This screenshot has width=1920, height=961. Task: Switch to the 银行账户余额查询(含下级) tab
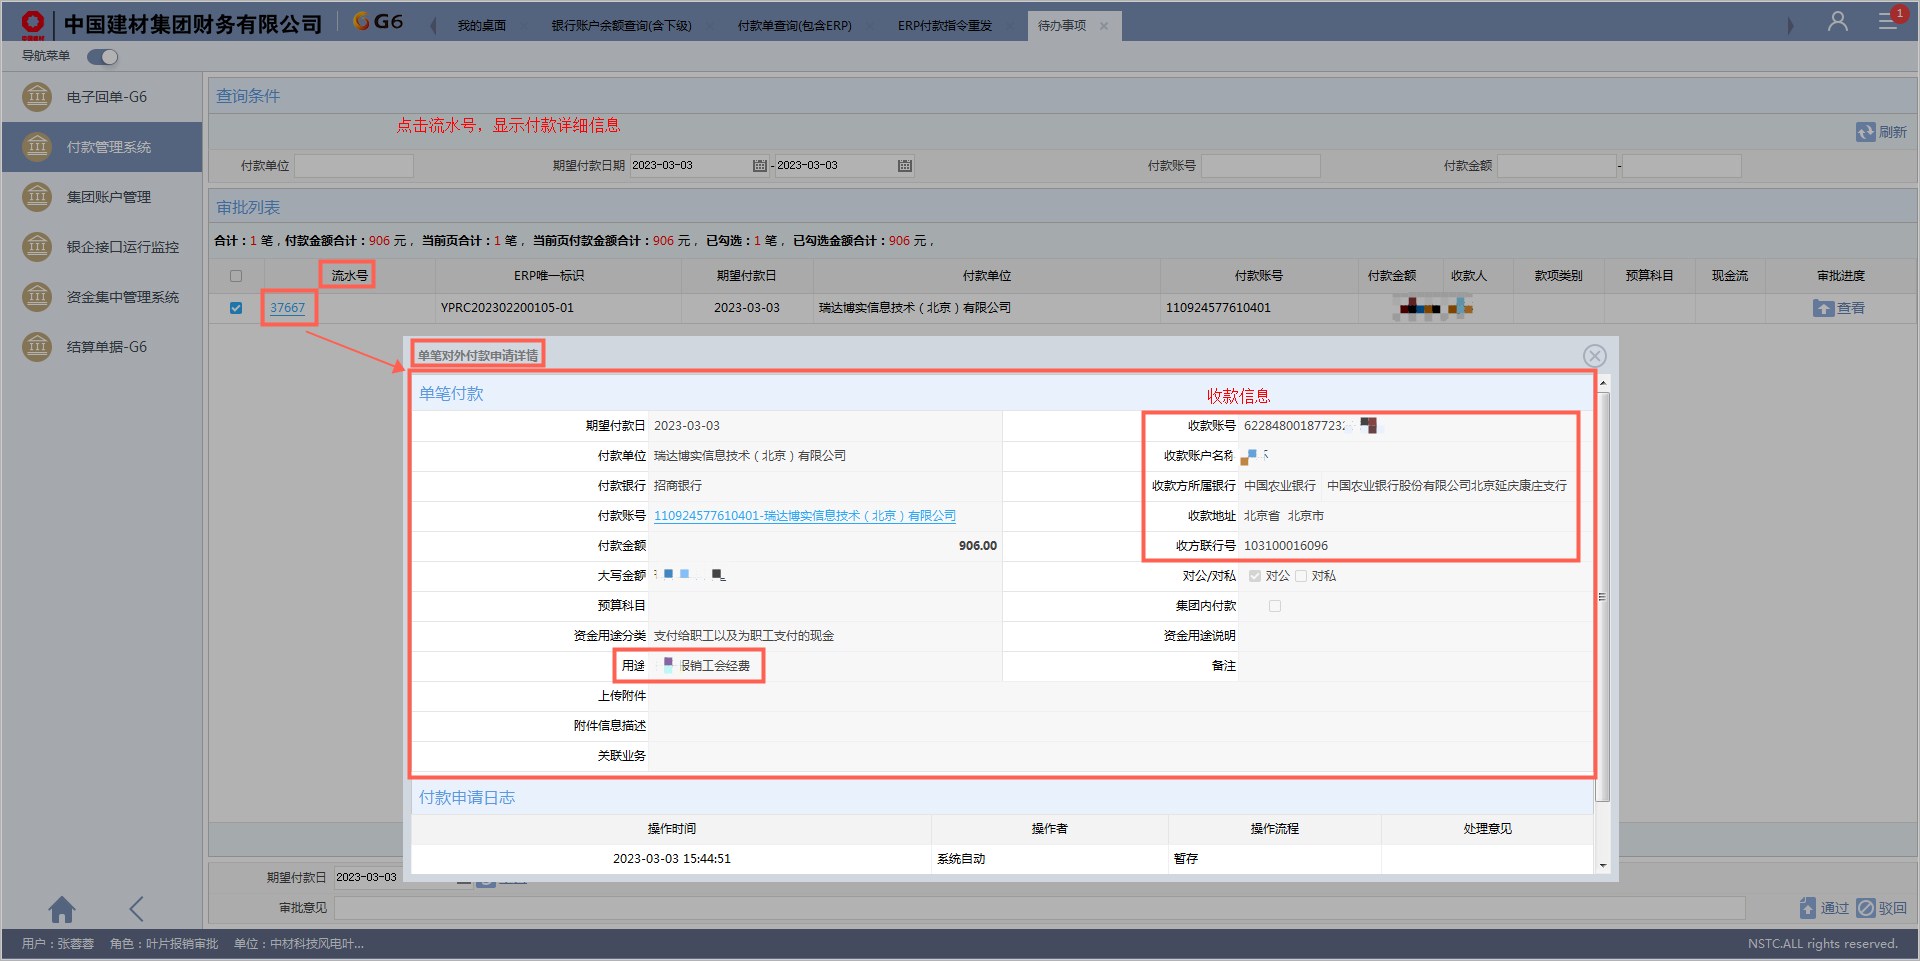(621, 26)
